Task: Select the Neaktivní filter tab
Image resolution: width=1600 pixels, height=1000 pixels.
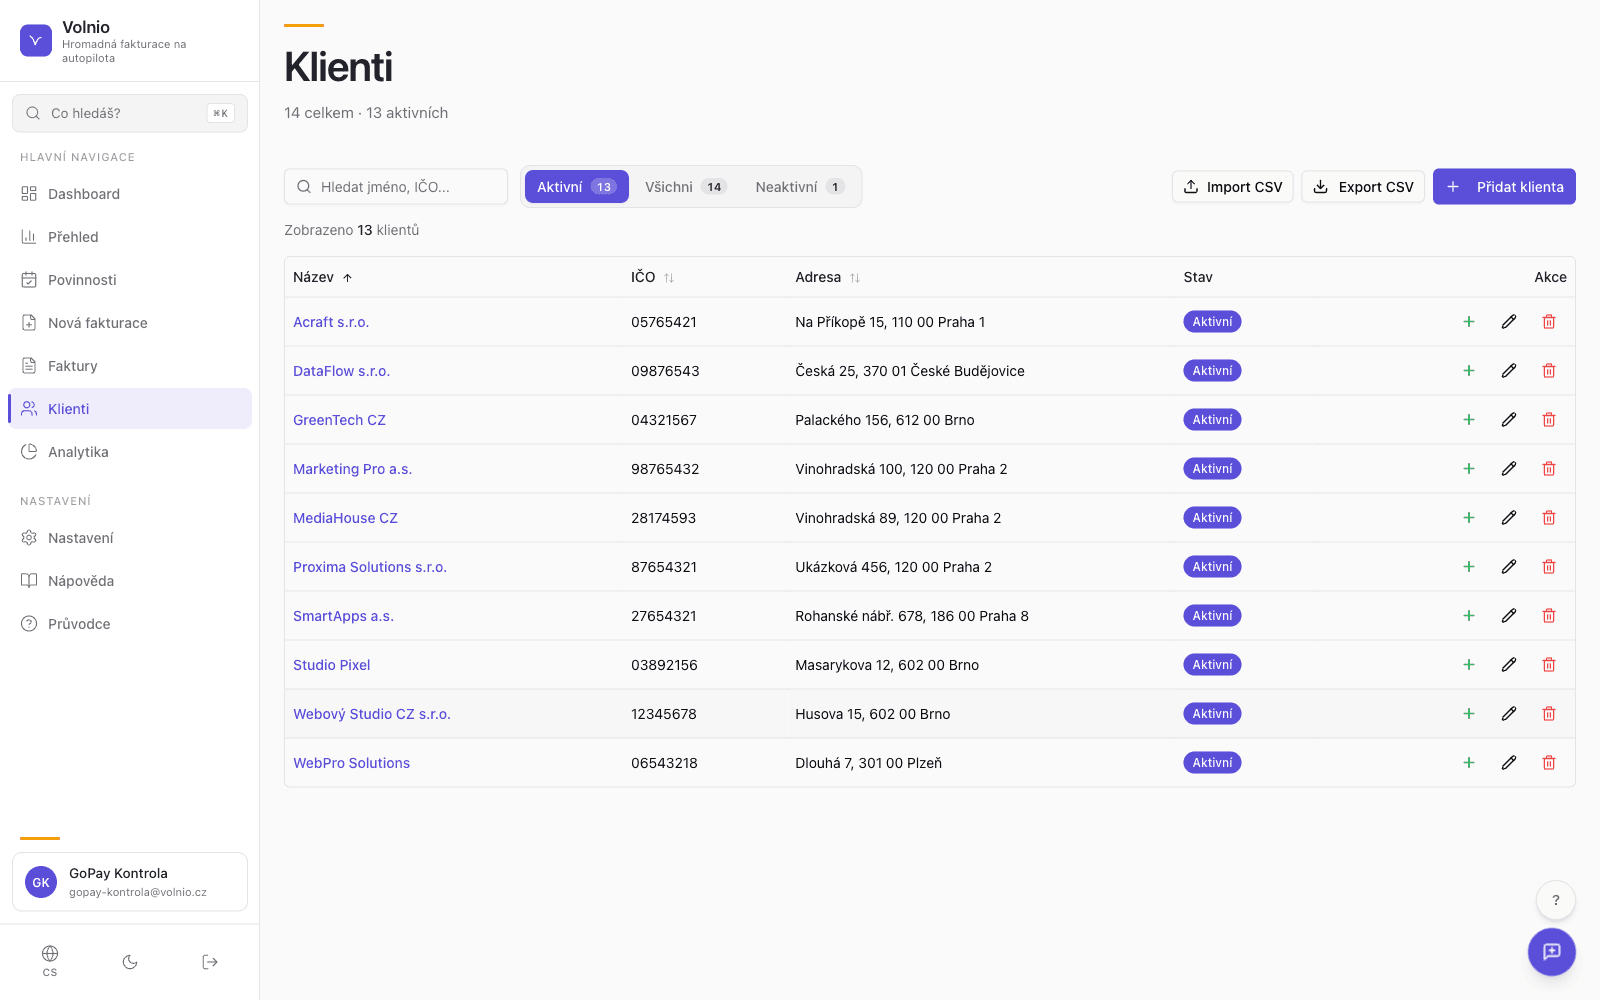Action: pyautogui.click(x=800, y=187)
